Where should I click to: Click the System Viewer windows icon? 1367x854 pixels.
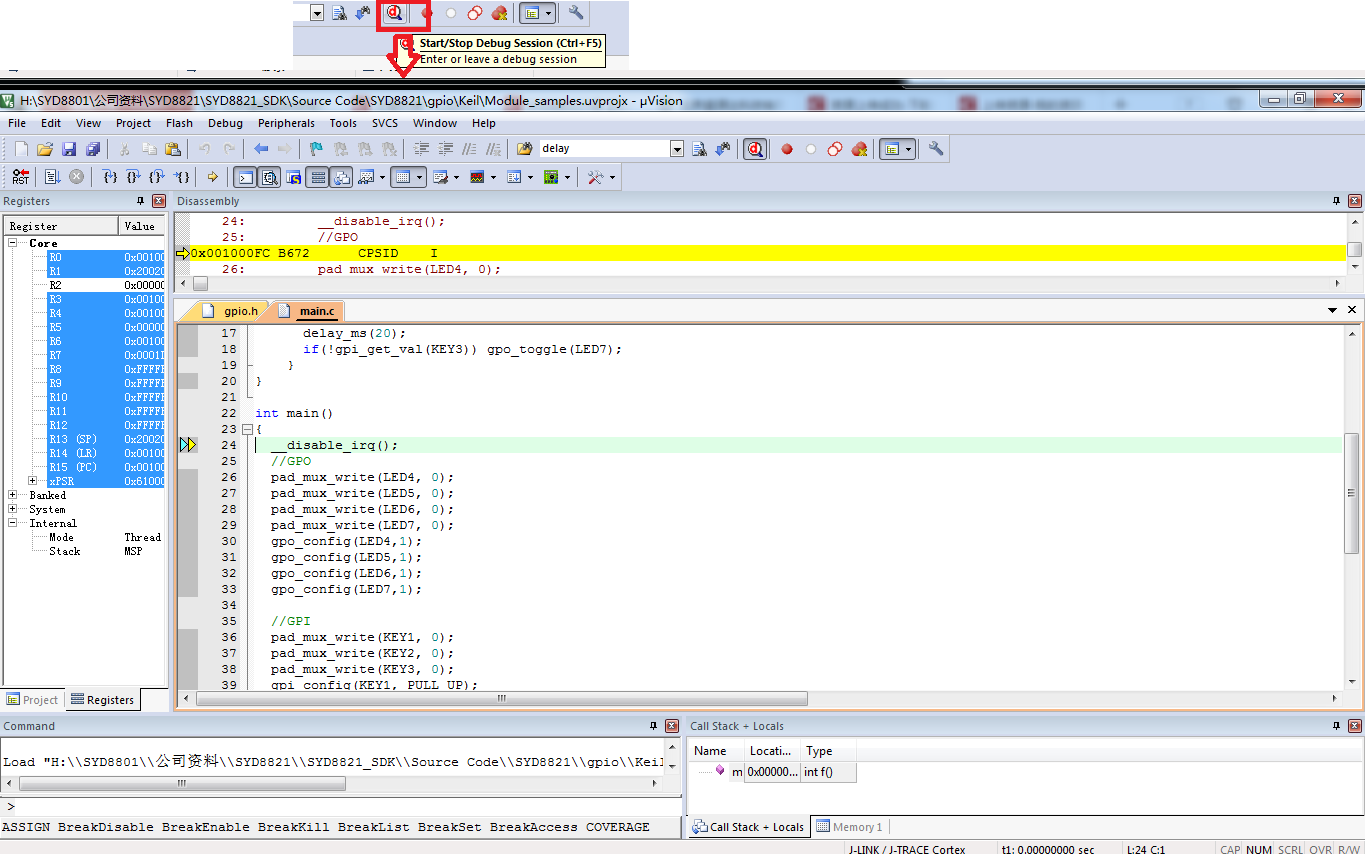pos(551,177)
